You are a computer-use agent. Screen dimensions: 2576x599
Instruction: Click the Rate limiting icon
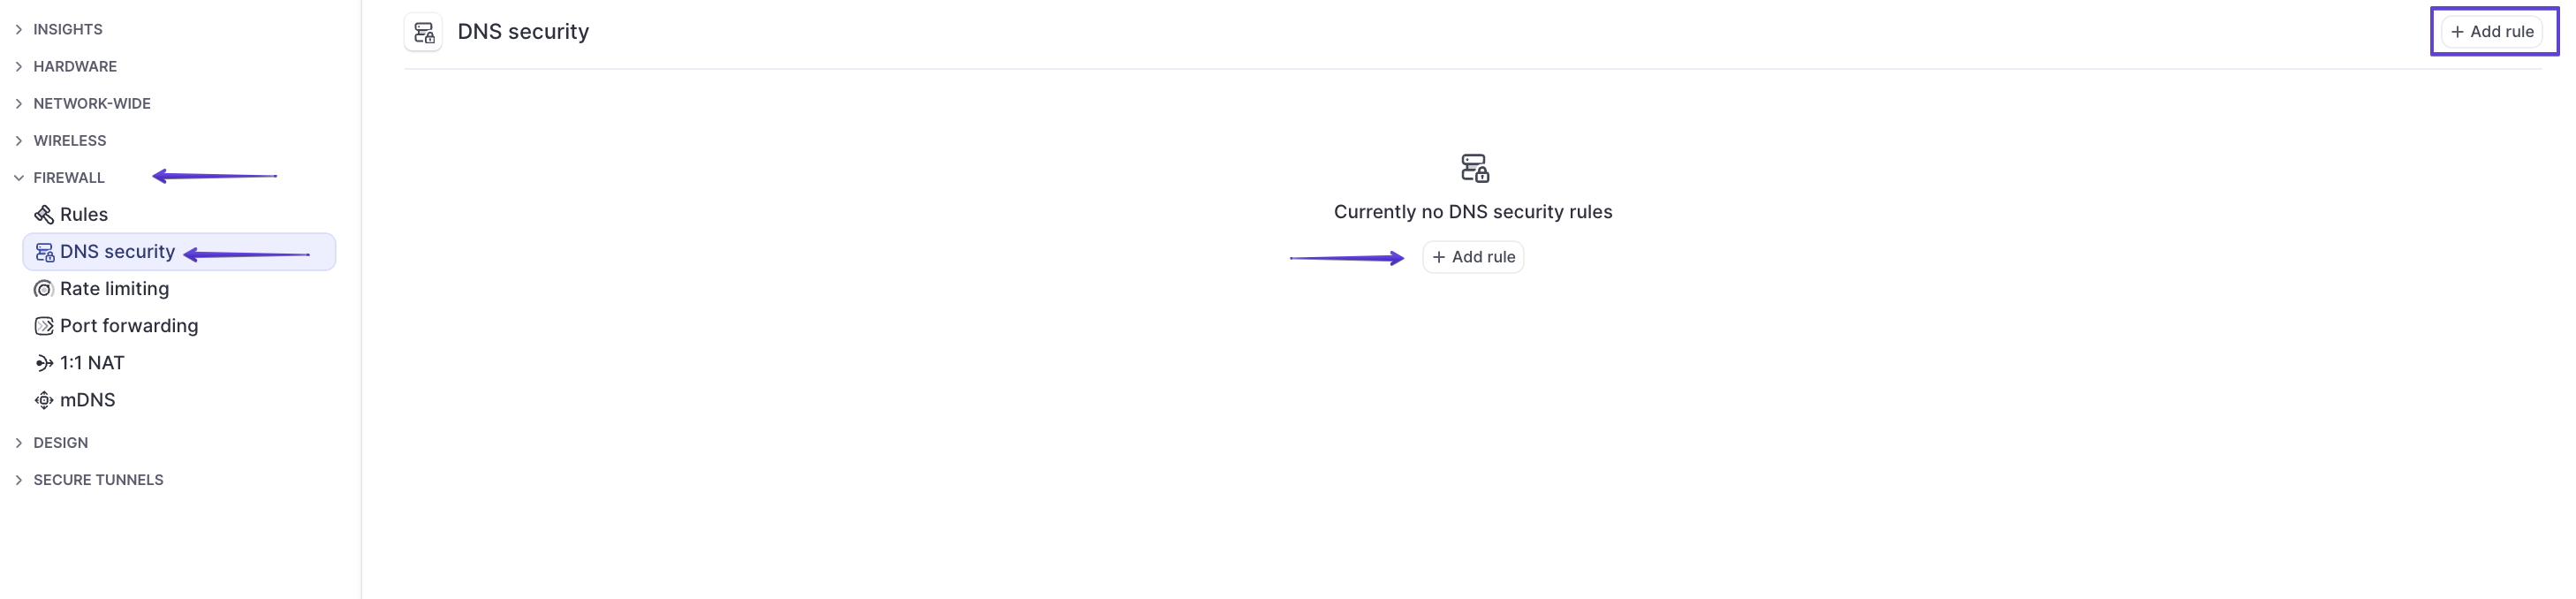[x=44, y=289]
